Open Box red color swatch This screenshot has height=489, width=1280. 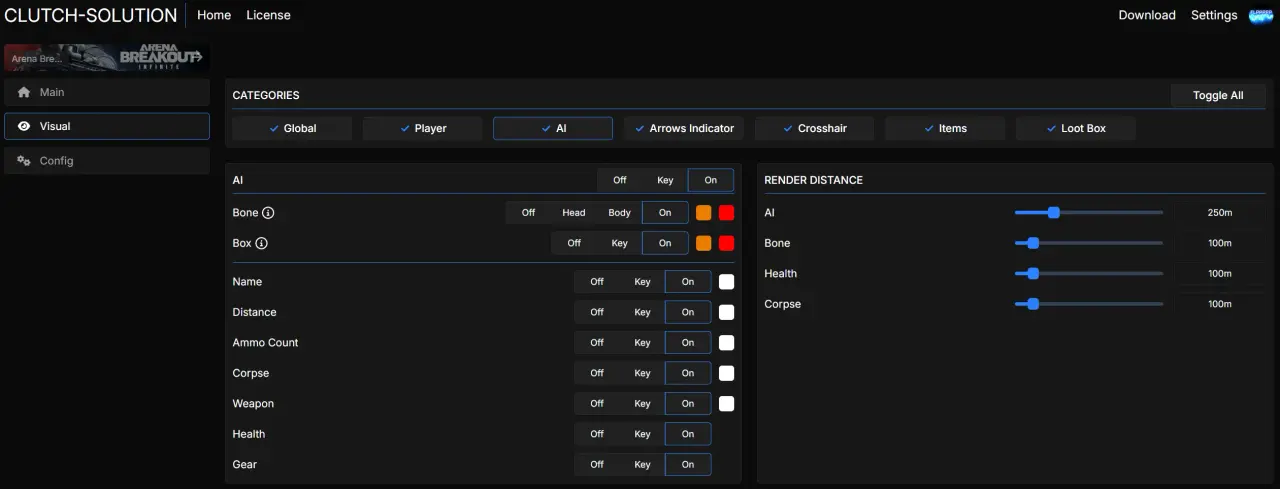(x=727, y=243)
